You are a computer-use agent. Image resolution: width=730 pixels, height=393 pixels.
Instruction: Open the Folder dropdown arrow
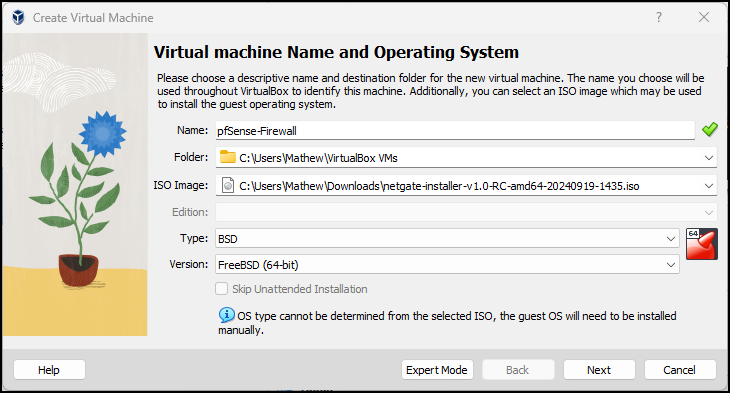[709, 158]
